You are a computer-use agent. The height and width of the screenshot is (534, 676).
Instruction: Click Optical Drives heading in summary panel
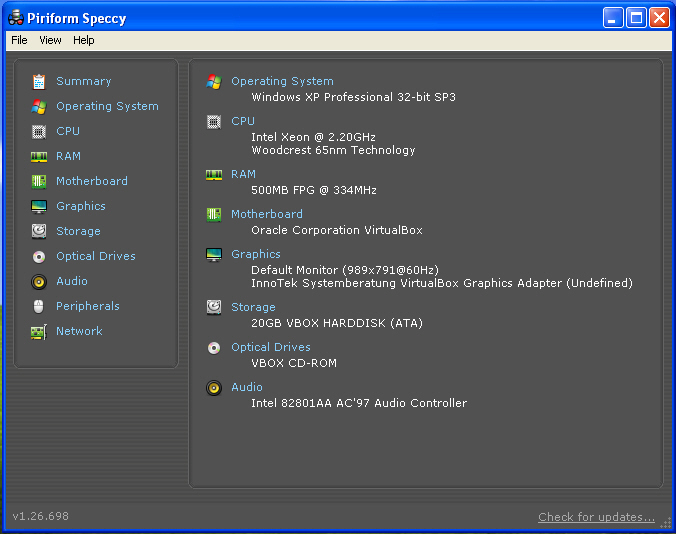click(271, 347)
